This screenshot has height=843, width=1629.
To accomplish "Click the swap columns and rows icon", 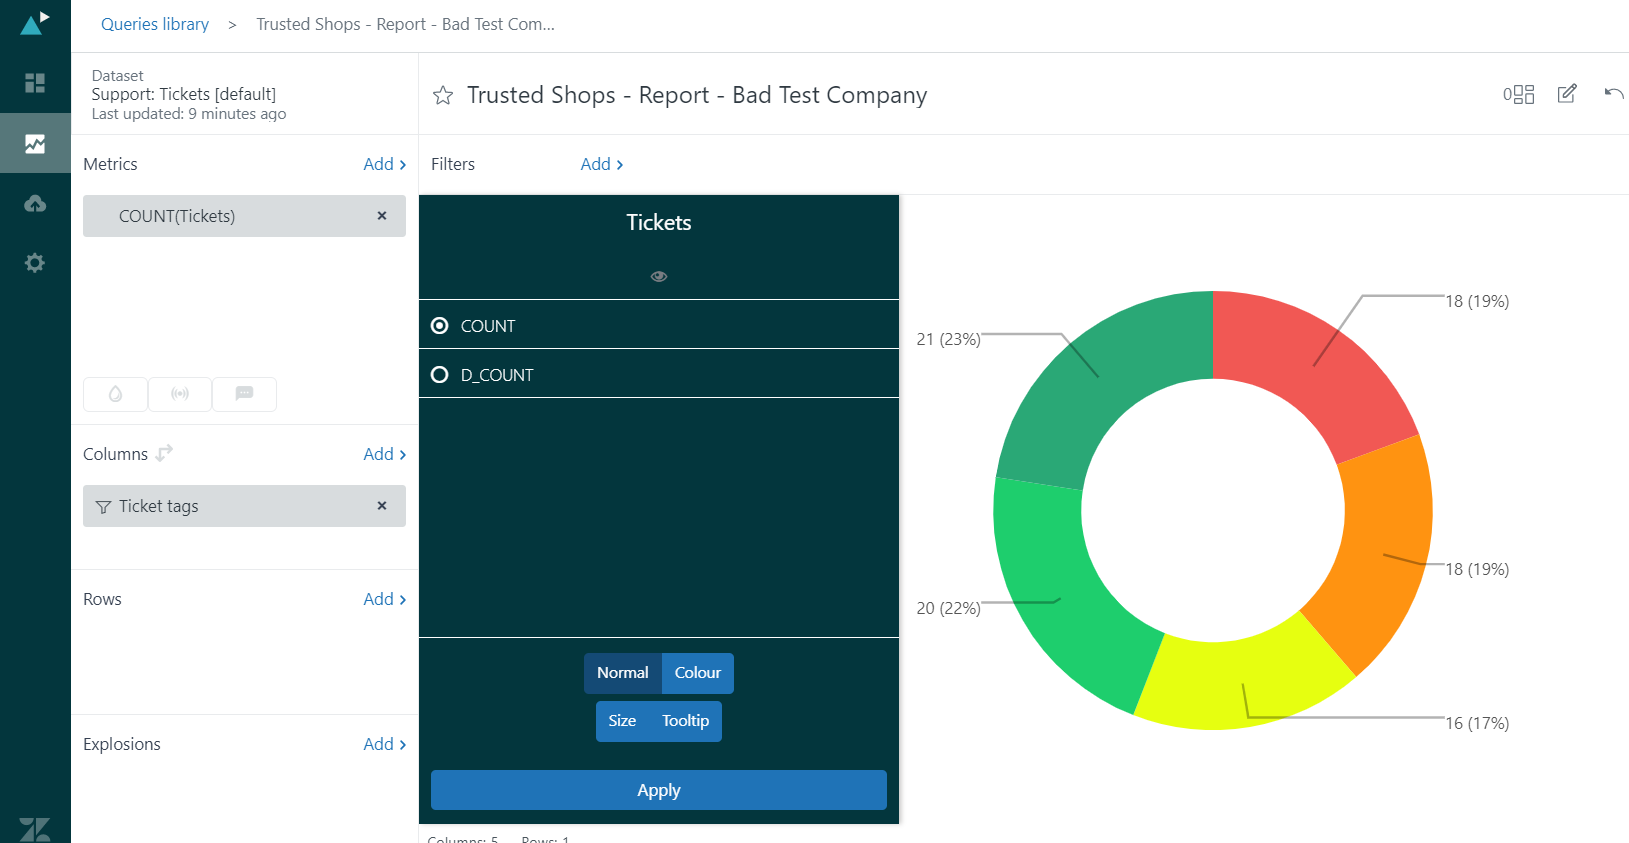I will pyautogui.click(x=165, y=453).
